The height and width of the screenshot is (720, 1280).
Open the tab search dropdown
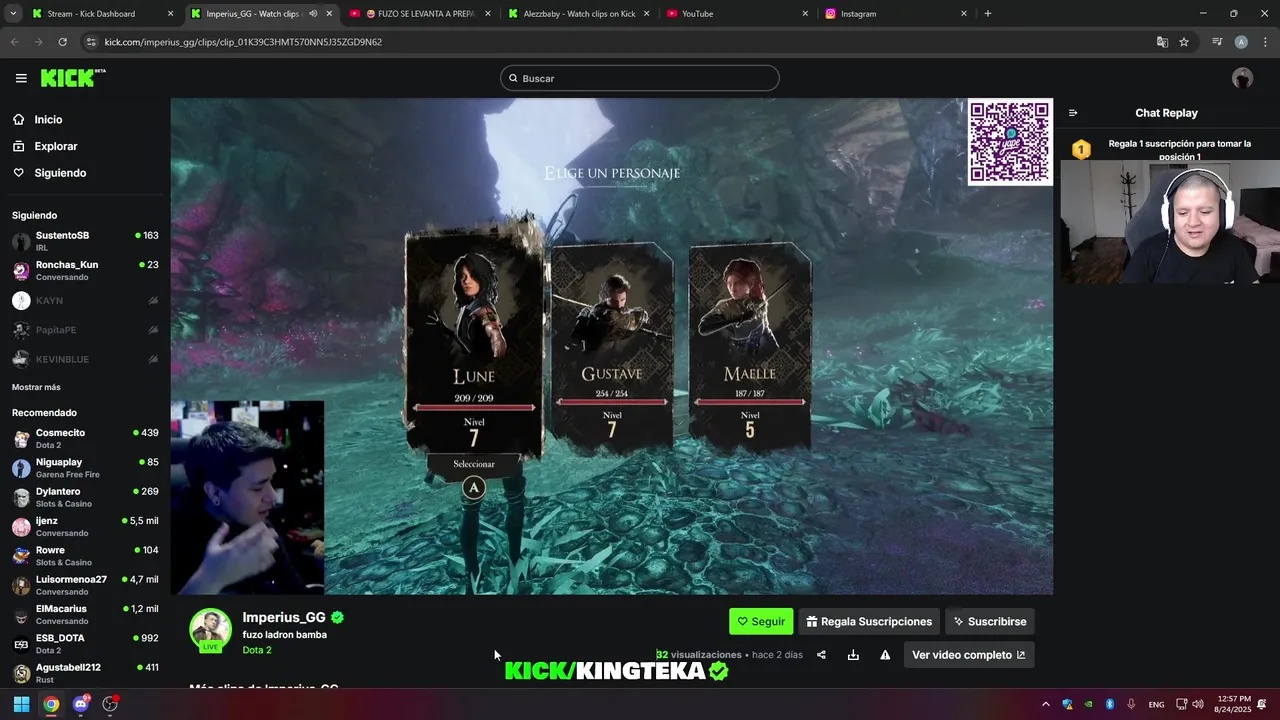pos(13,14)
